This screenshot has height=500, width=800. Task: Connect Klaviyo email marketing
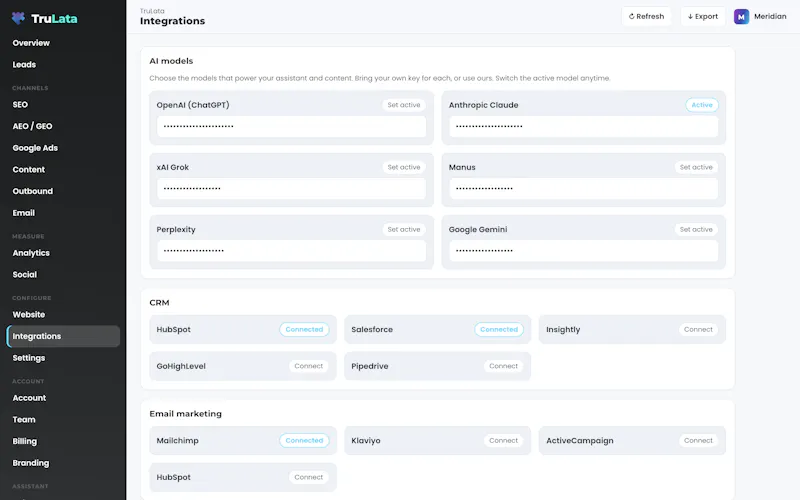click(503, 441)
